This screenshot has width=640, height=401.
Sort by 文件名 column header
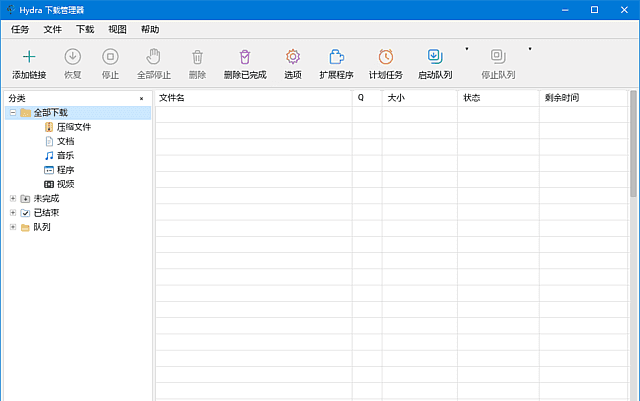pyautogui.click(x=253, y=98)
